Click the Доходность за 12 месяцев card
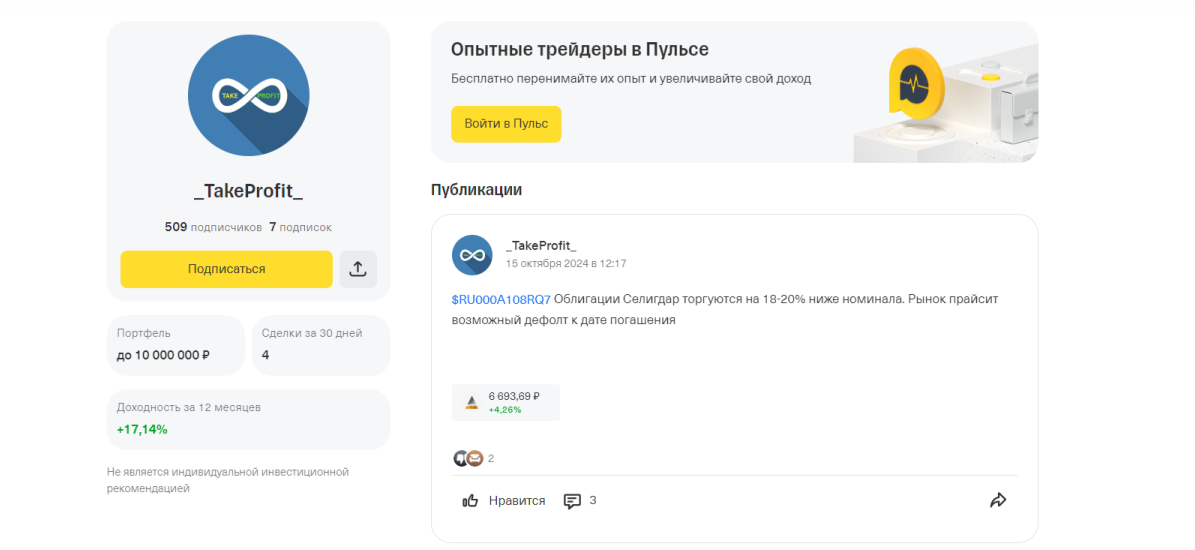The width and height of the screenshot is (1195, 550). 248,419
